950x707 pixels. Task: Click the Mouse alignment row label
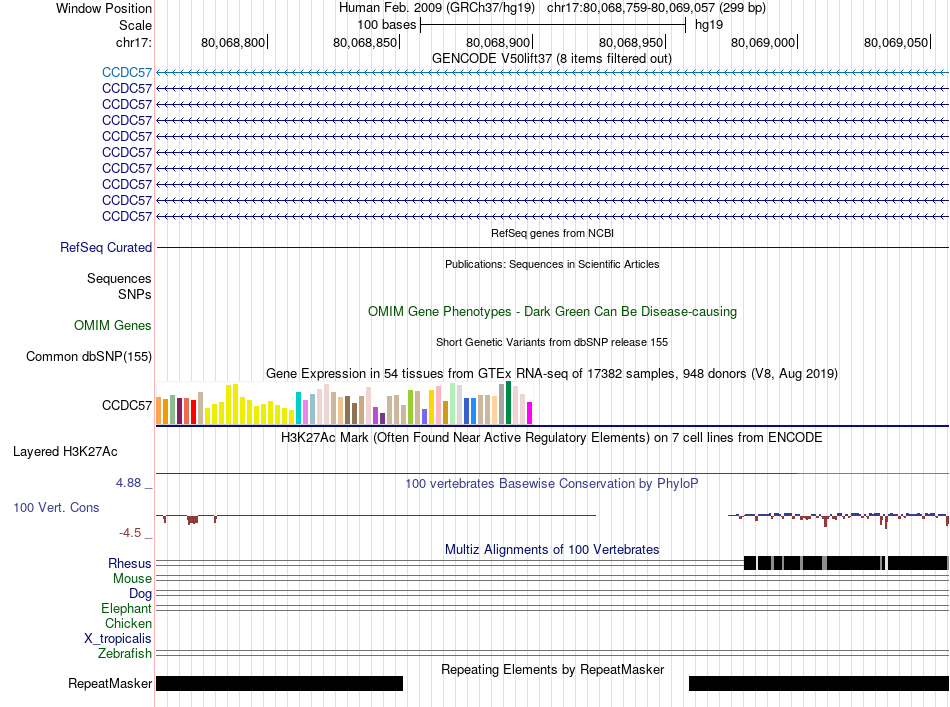(132, 579)
